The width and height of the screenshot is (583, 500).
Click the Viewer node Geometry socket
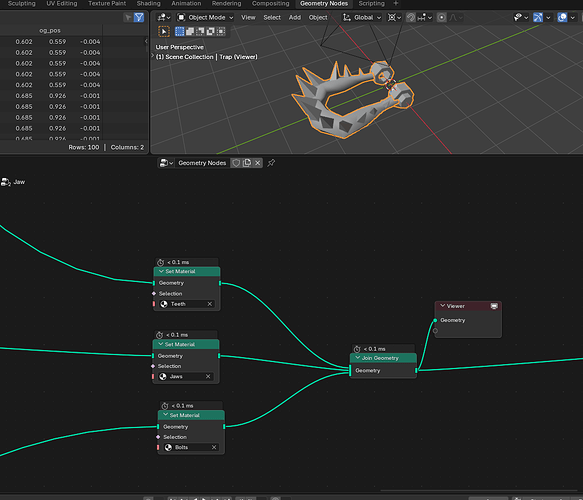pos(435,320)
